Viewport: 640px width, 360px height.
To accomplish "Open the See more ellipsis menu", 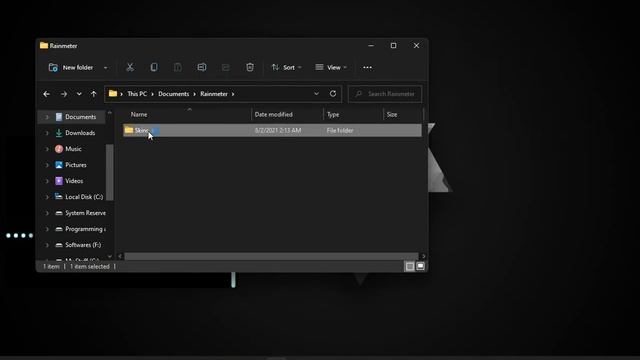I will pos(367,67).
